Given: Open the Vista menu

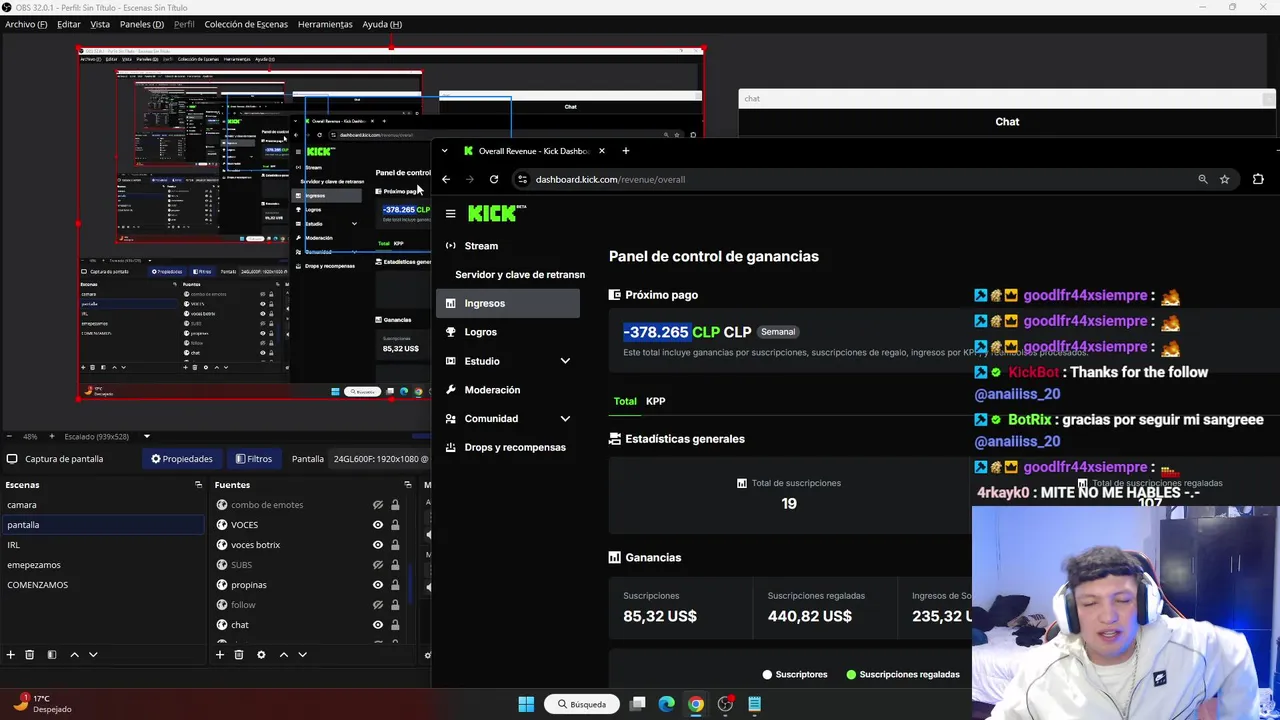Looking at the screenshot, I should [x=100, y=24].
